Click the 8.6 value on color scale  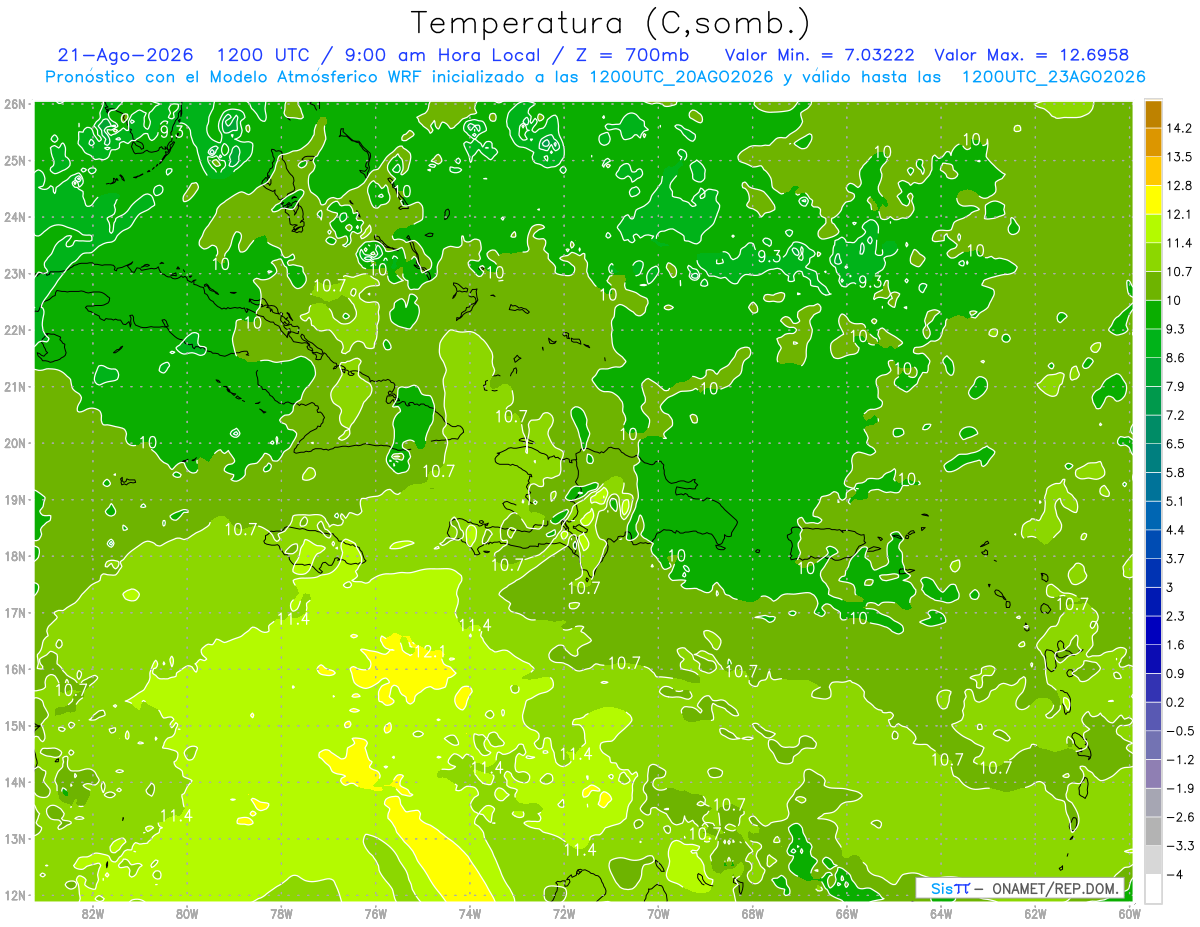(x=1176, y=358)
